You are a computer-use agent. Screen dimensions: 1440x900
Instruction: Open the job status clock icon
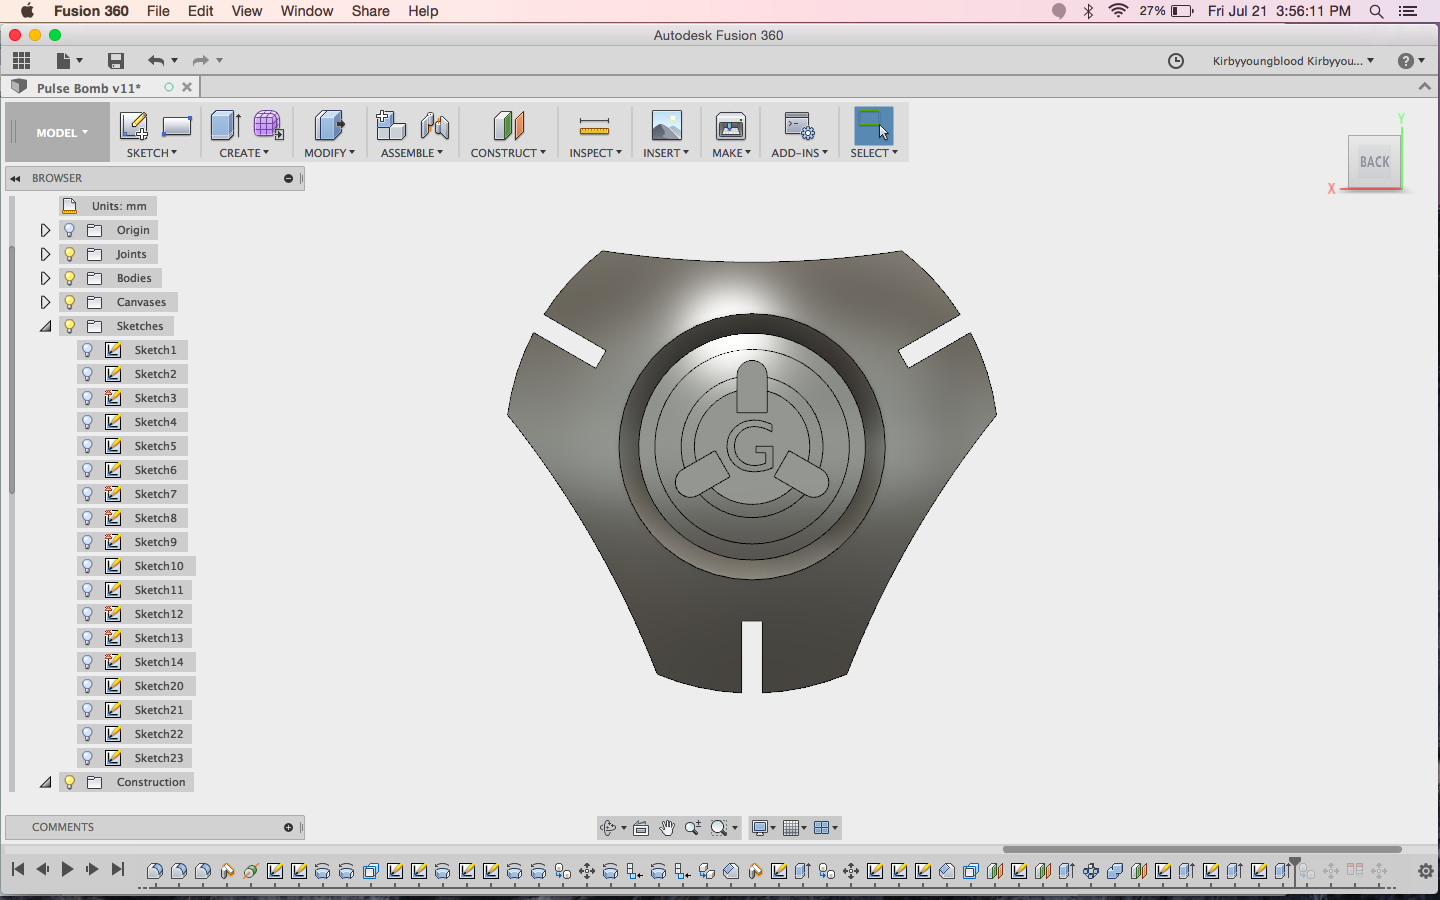click(1176, 61)
